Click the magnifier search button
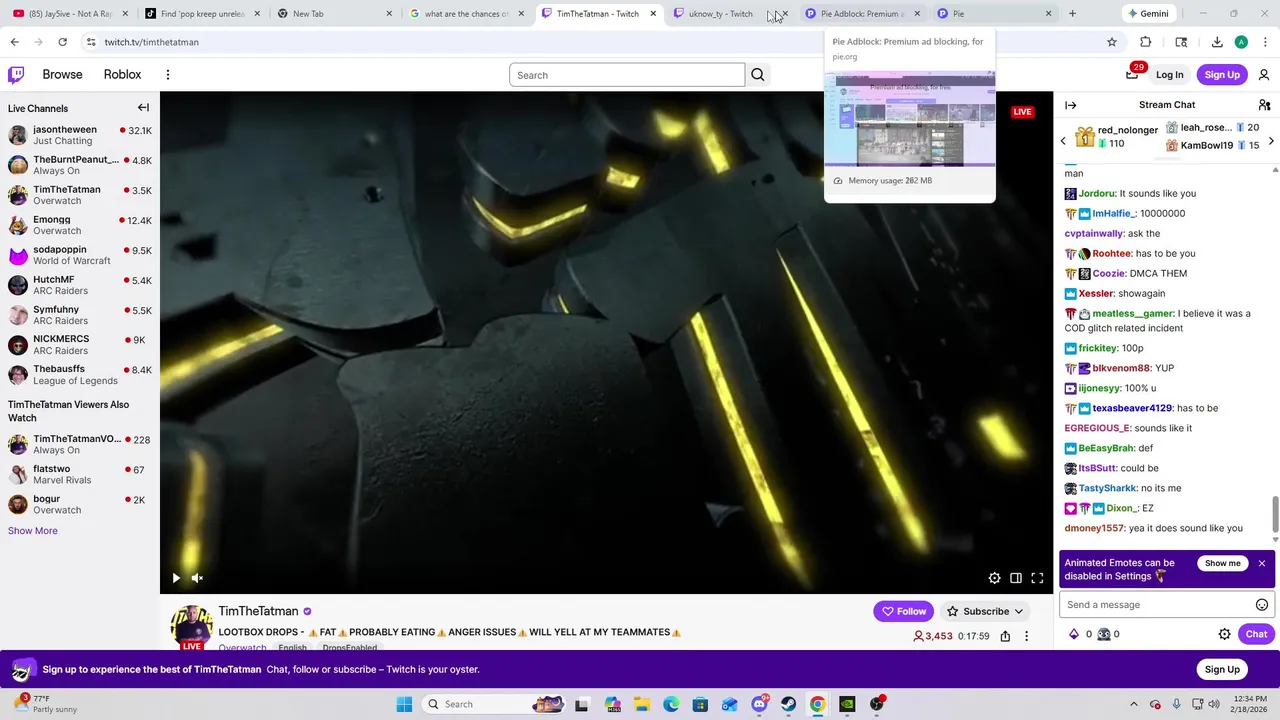Viewport: 1280px width, 720px height. tap(758, 75)
